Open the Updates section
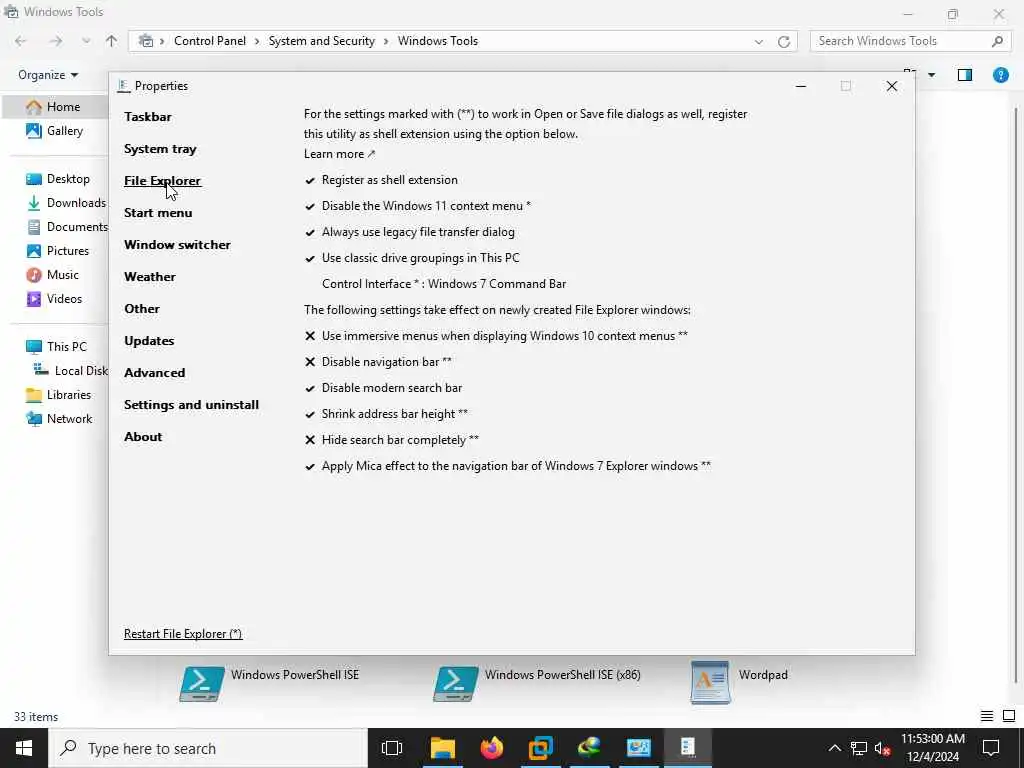 coord(149,341)
